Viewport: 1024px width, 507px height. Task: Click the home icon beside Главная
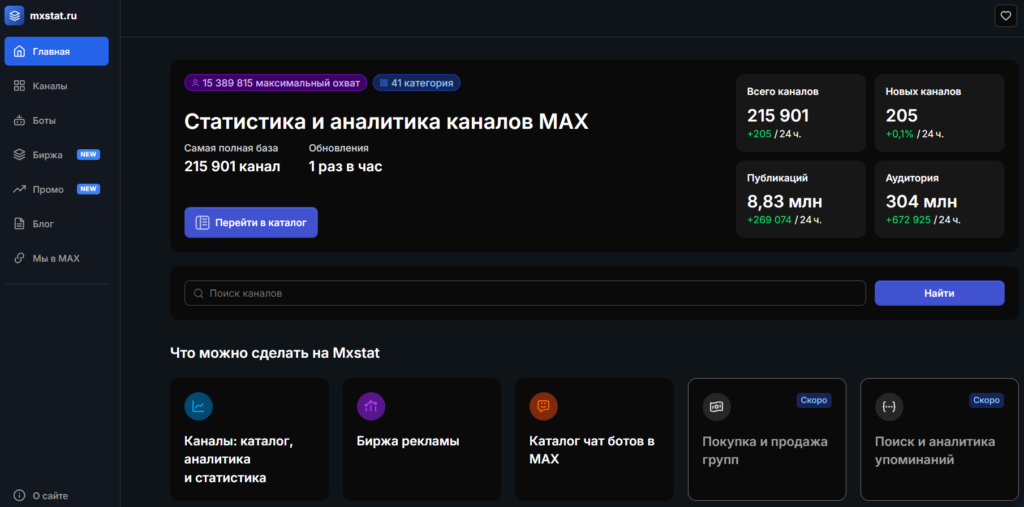20,51
